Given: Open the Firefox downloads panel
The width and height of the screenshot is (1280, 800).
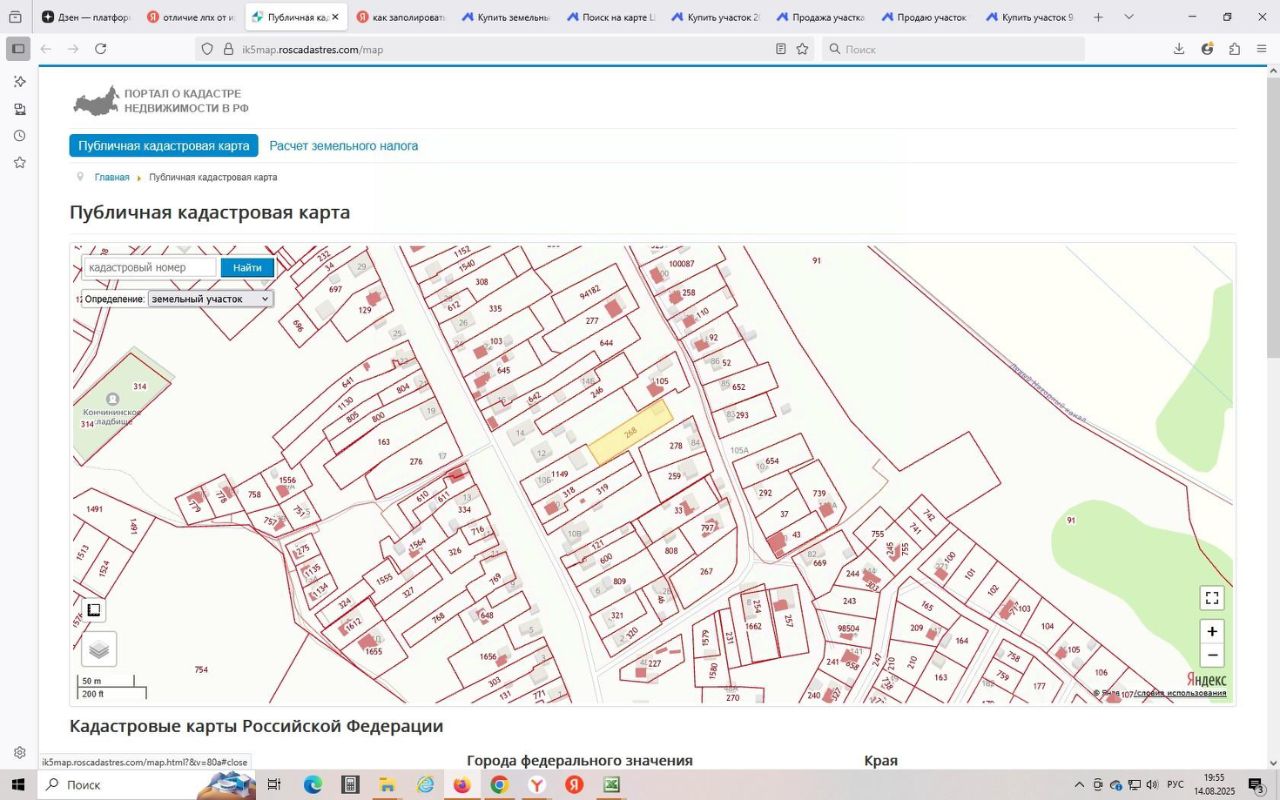Looking at the screenshot, I should (x=1179, y=49).
